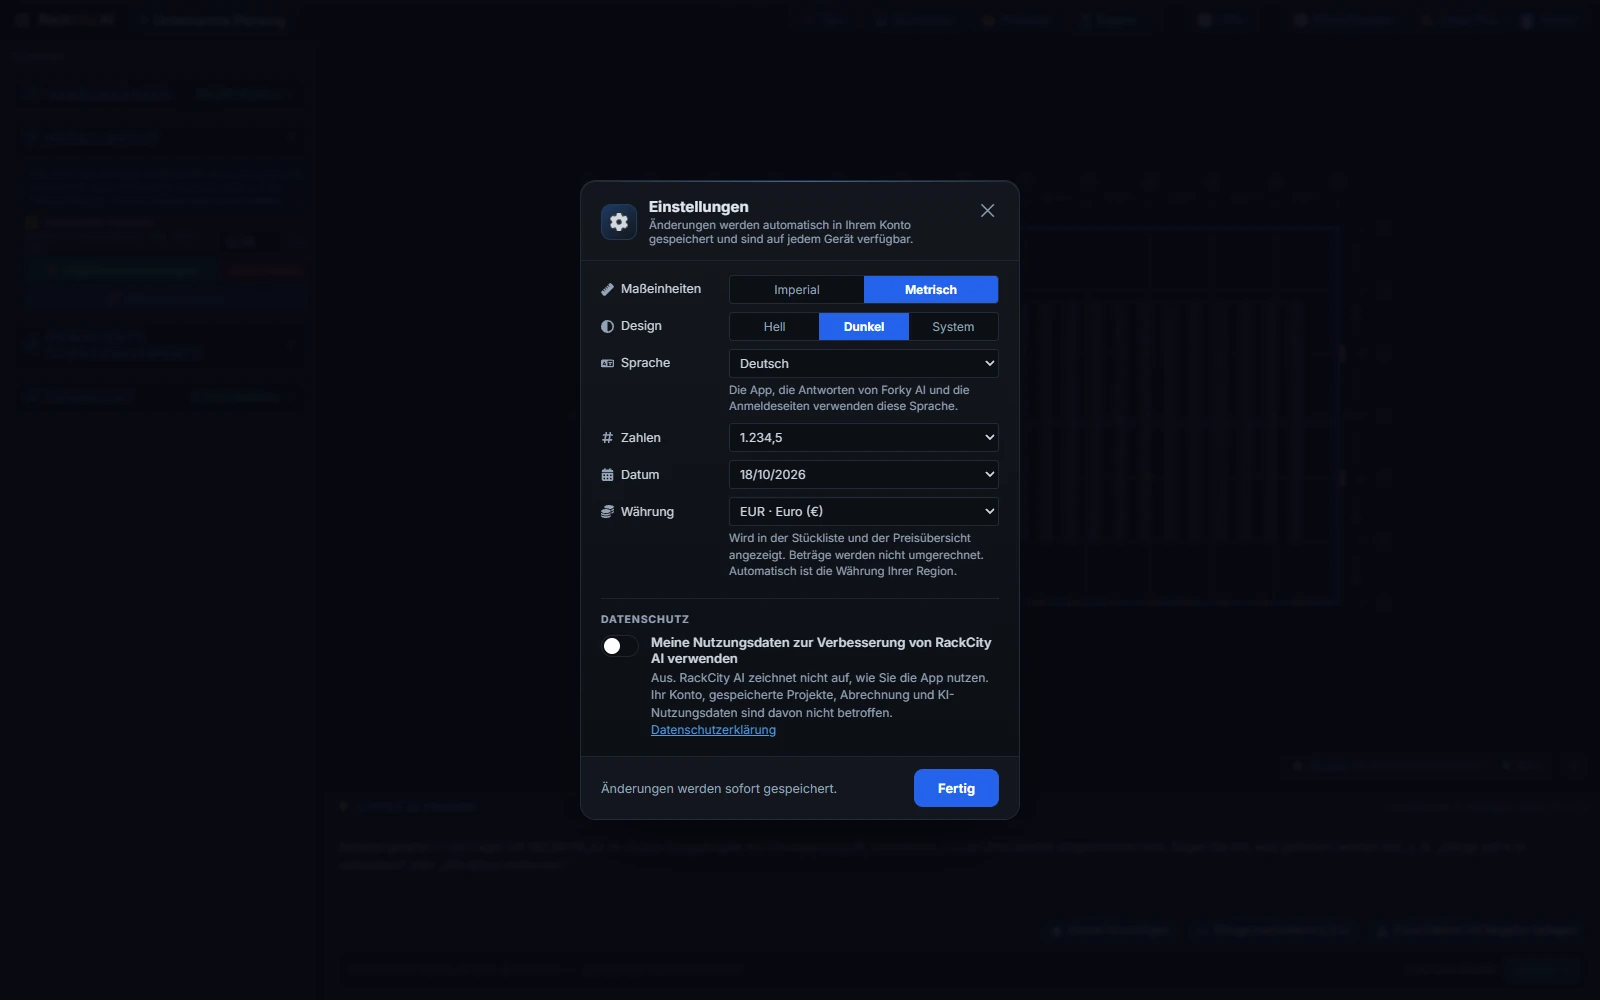Screen dimensions: 1600x1000
Task: Close the Einstellungen dialog with the X
Action: click(x=987, y=211)
